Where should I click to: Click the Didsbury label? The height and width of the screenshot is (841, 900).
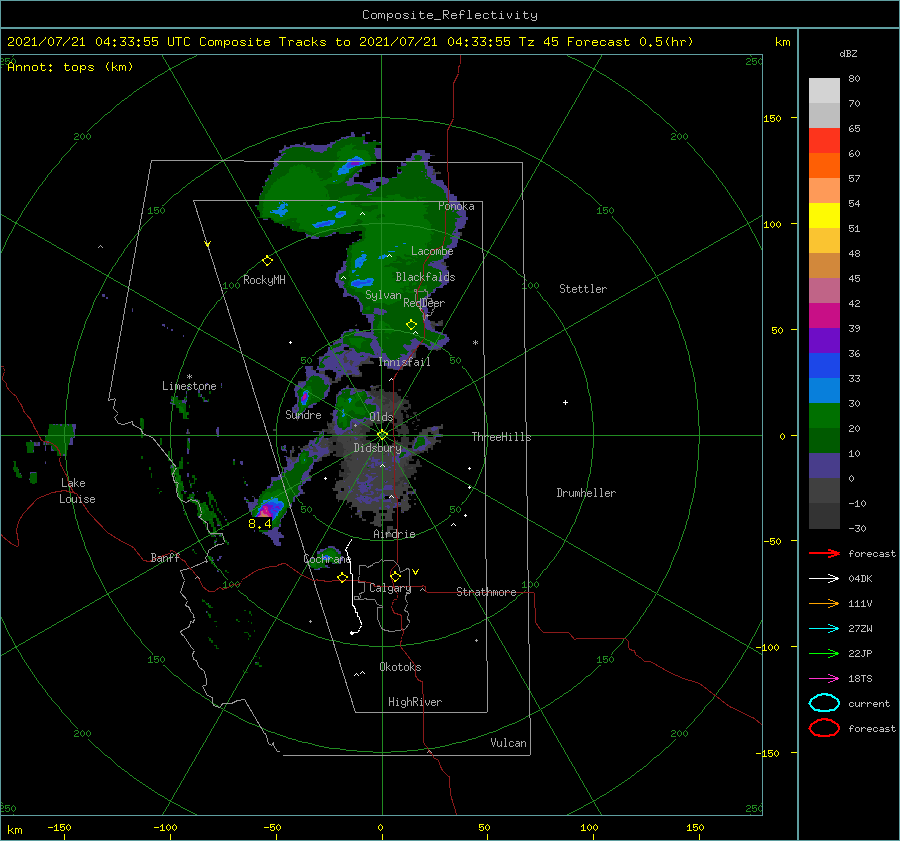pyautogui.click(x=377, y=448)
